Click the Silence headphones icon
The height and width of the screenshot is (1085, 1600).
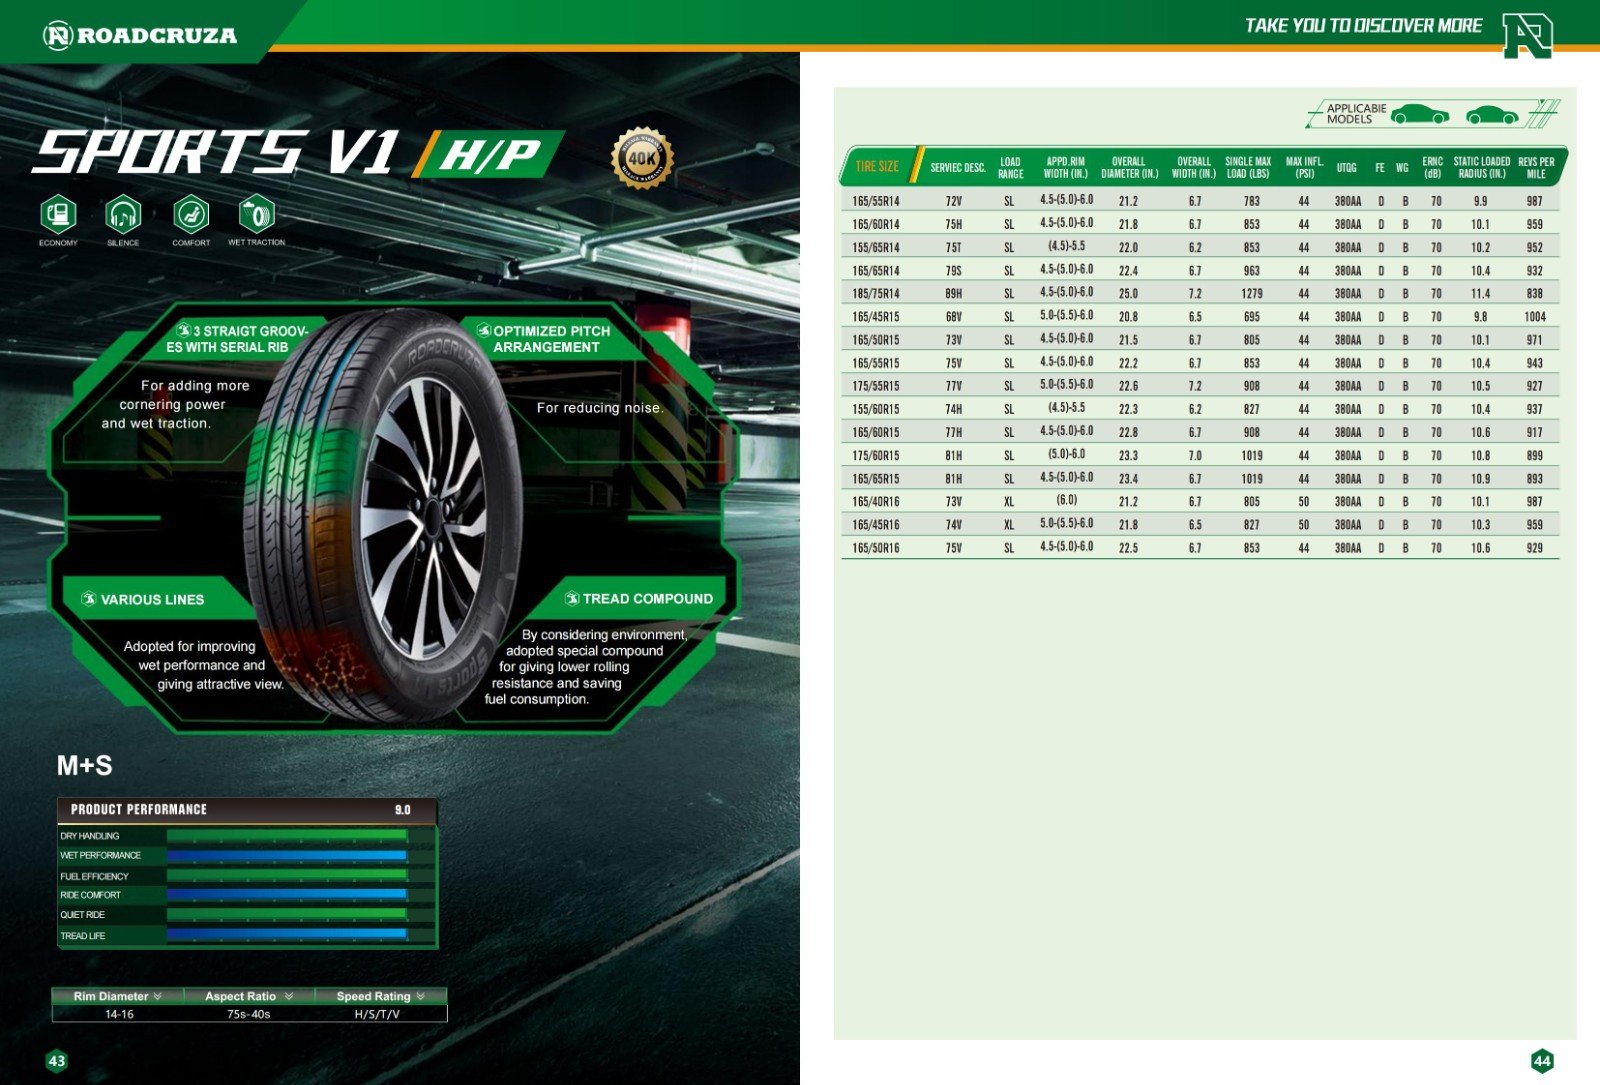(x=123, y=214)
